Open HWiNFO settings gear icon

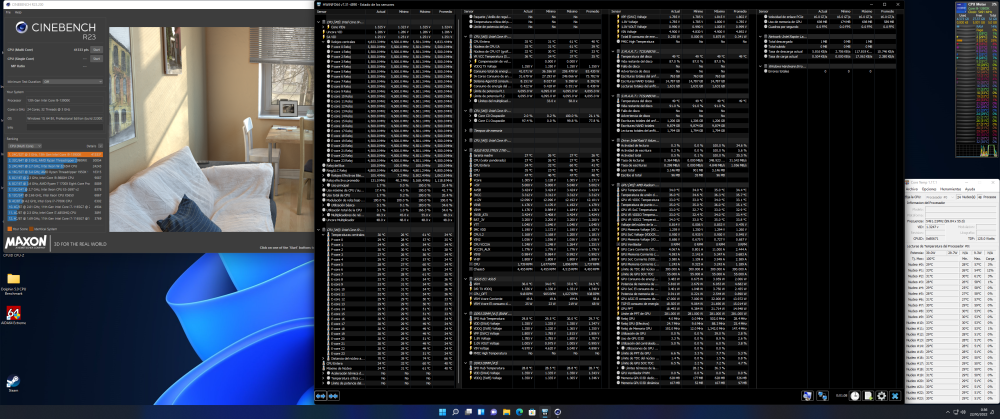coord(882,396)
